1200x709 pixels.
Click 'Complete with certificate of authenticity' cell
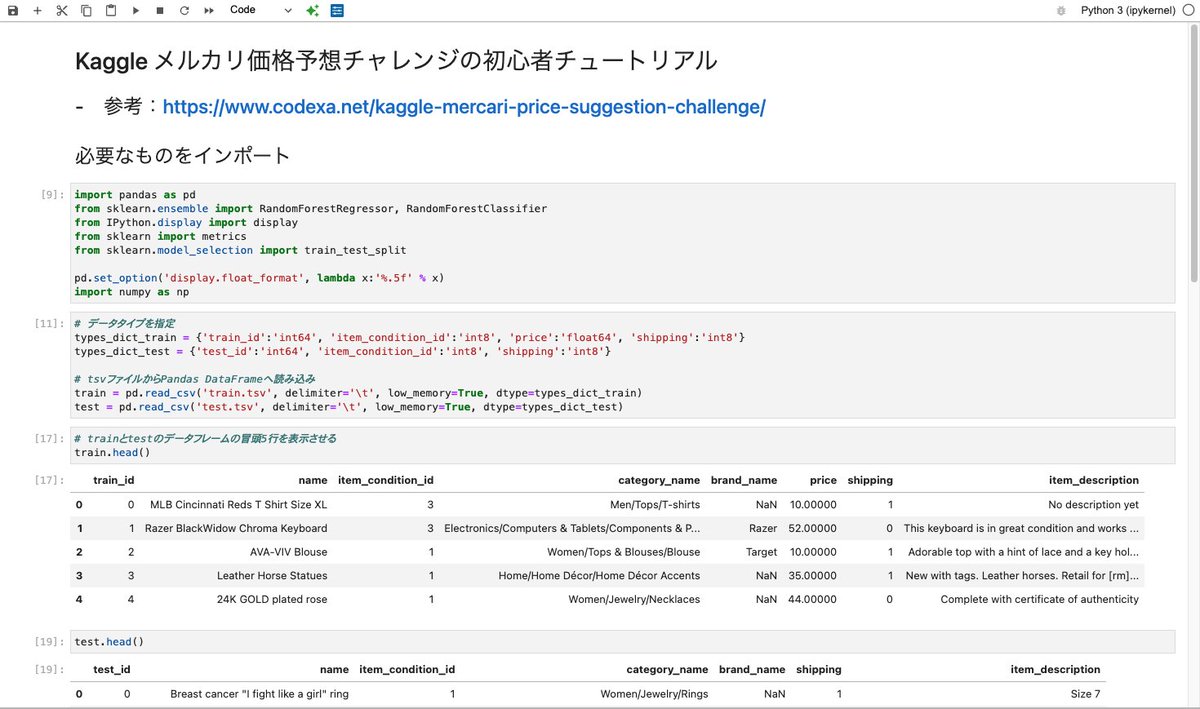click(x=1040, y=599)
